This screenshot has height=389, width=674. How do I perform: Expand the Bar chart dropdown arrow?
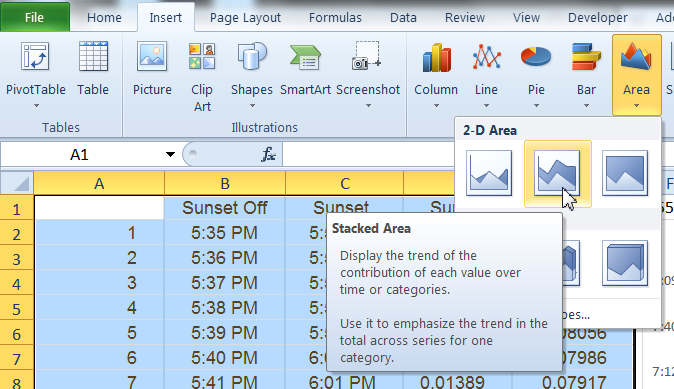586,105
